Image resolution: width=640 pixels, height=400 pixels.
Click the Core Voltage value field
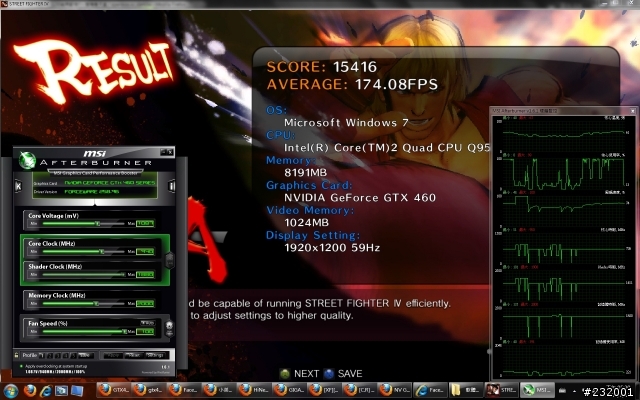pyautogui.click(x=145, y=223)
